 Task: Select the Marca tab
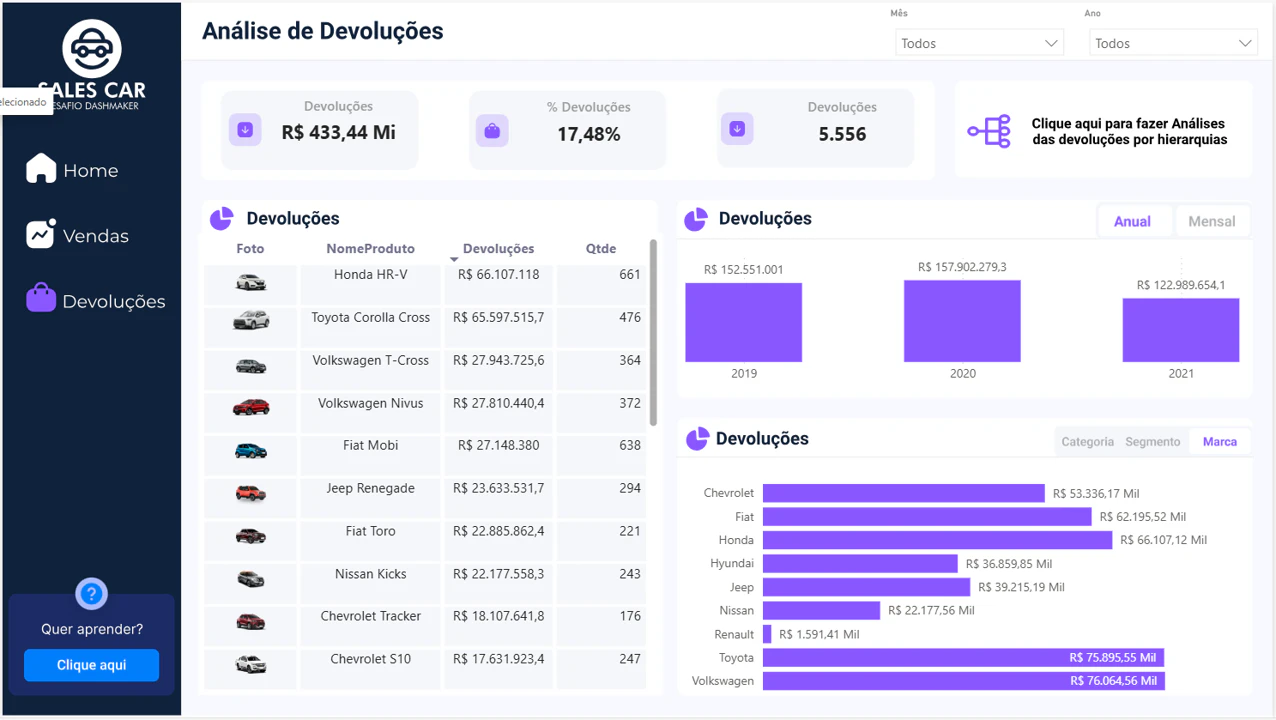pyautogui.click(x=1220, y=441)
